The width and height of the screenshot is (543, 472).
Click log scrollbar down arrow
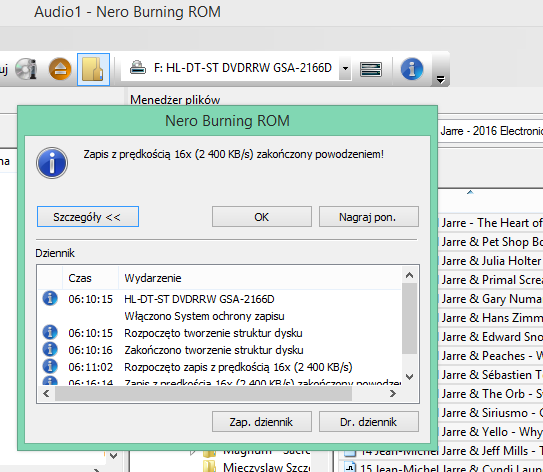[x=409, y=376]
